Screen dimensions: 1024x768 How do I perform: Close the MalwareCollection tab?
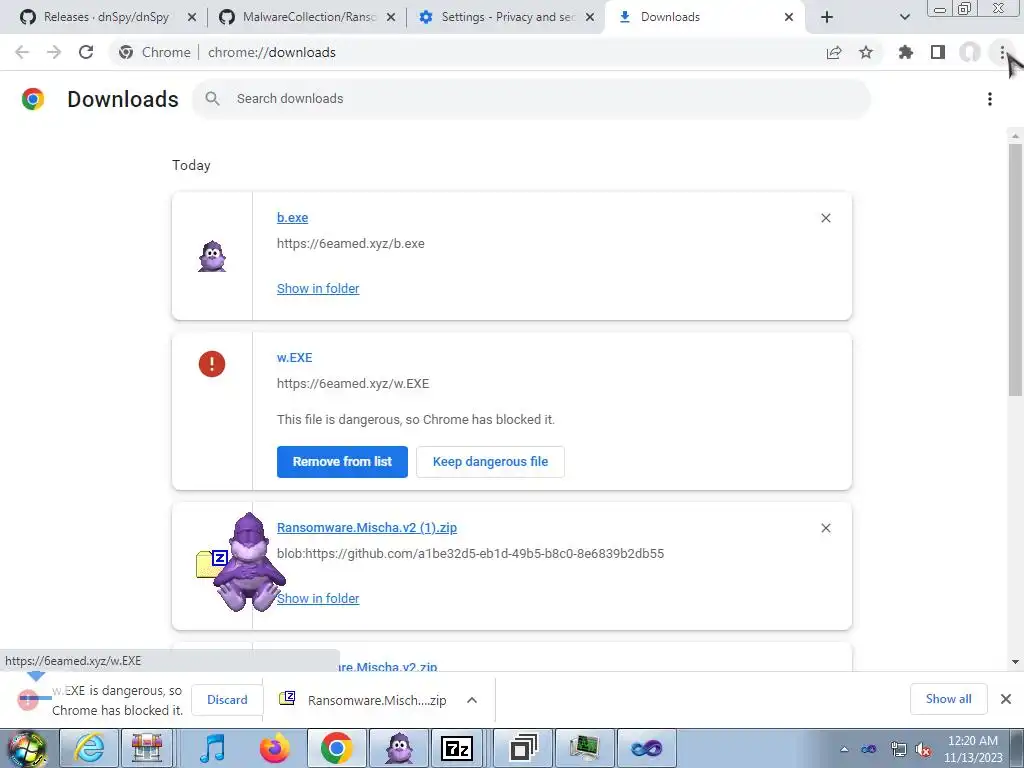pyautogui.click(x=391, y=17)
